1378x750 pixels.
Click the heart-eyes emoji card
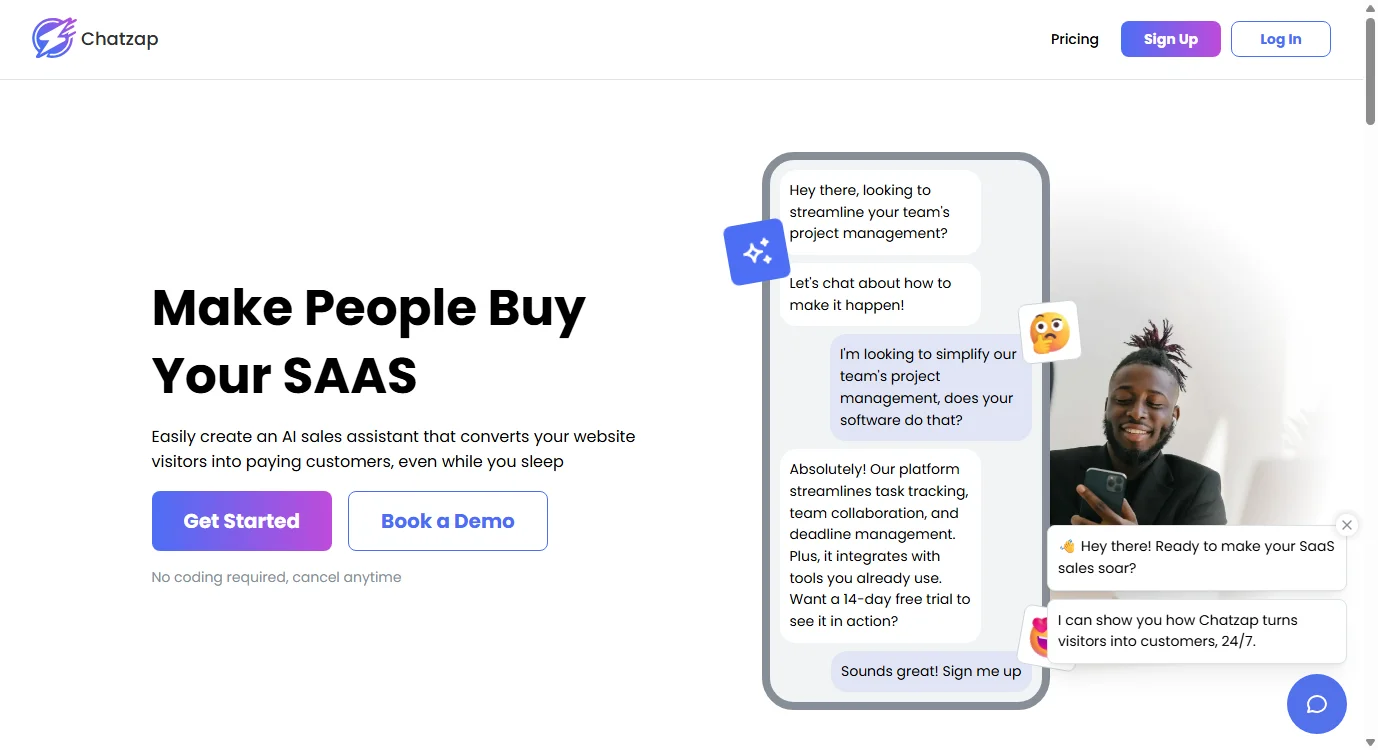(1036, 636)
